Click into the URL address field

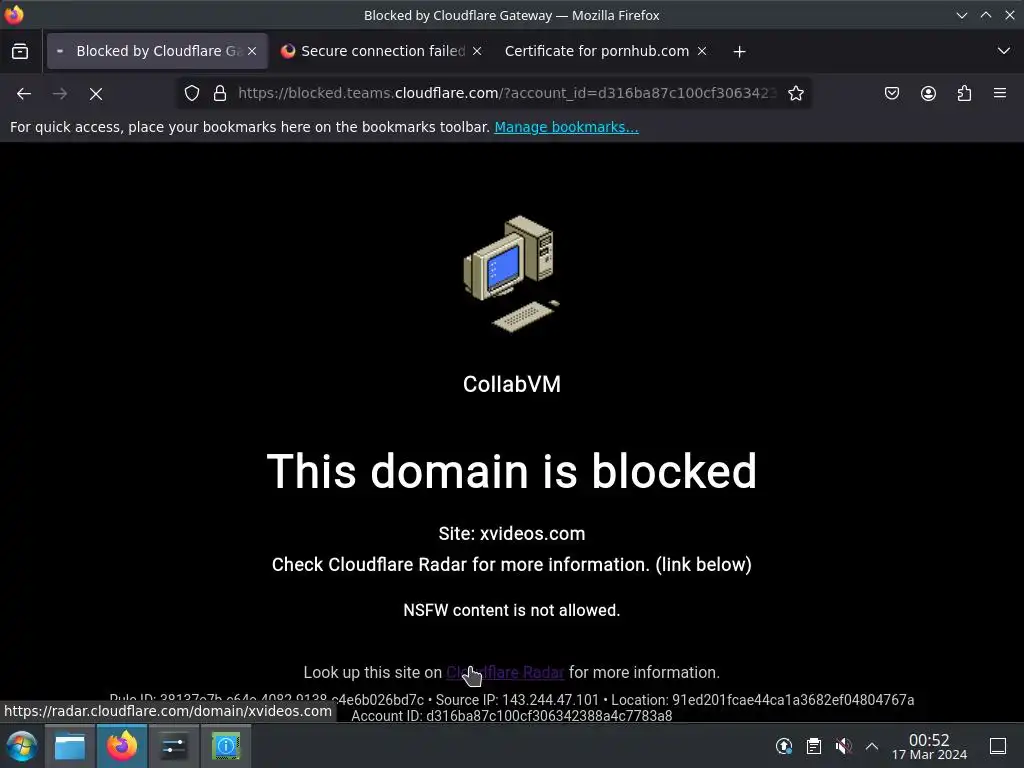coord(506,93)
